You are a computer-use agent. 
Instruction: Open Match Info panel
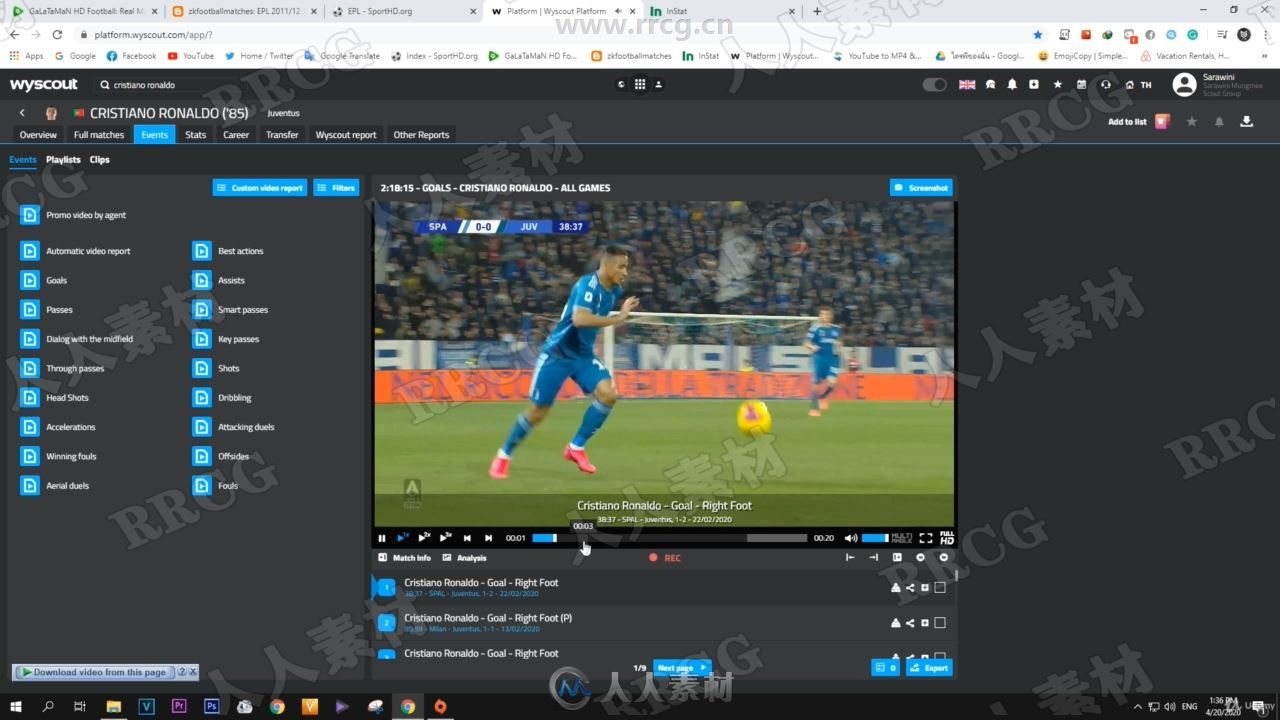pyautogui.click(x=405, y=558)
